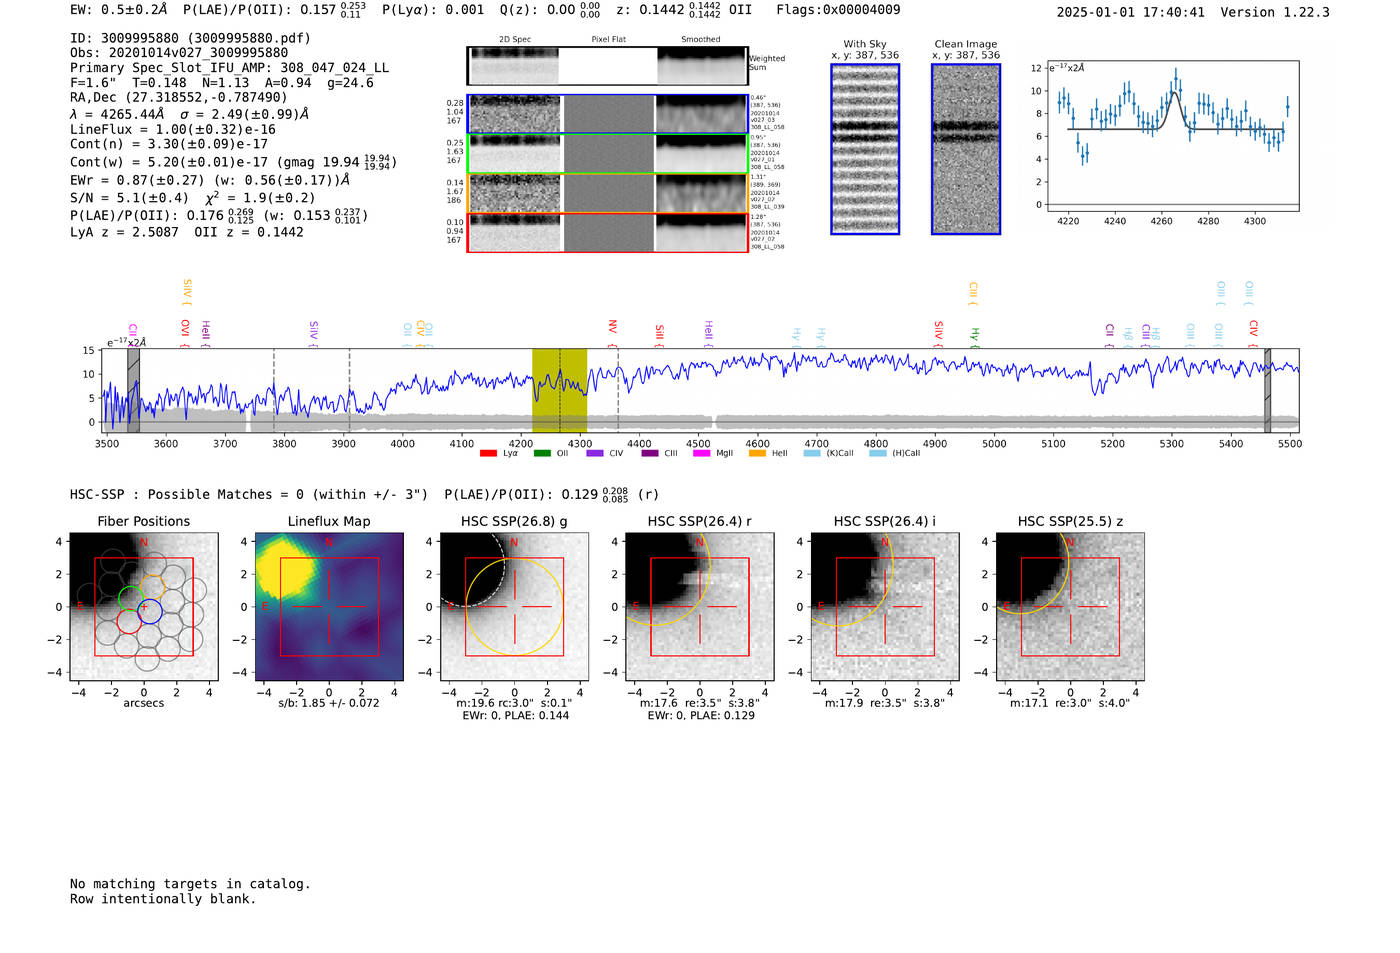Click the RA,Dec coordinates line

tap(179, 97)
